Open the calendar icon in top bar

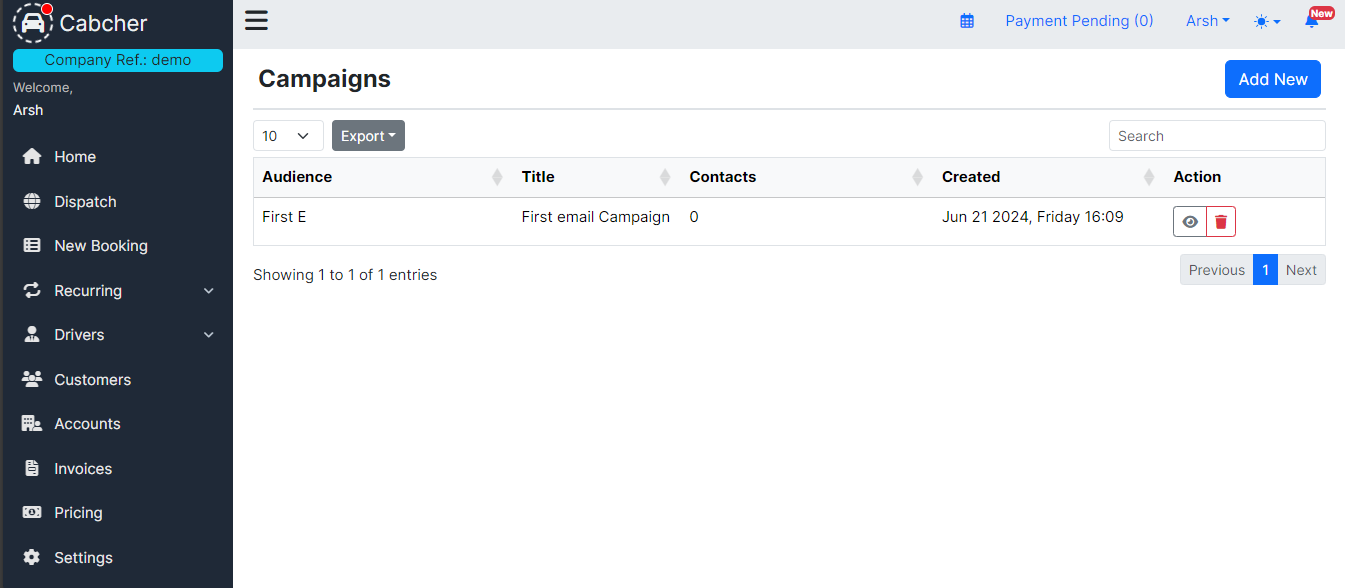[x=967, y=21]
